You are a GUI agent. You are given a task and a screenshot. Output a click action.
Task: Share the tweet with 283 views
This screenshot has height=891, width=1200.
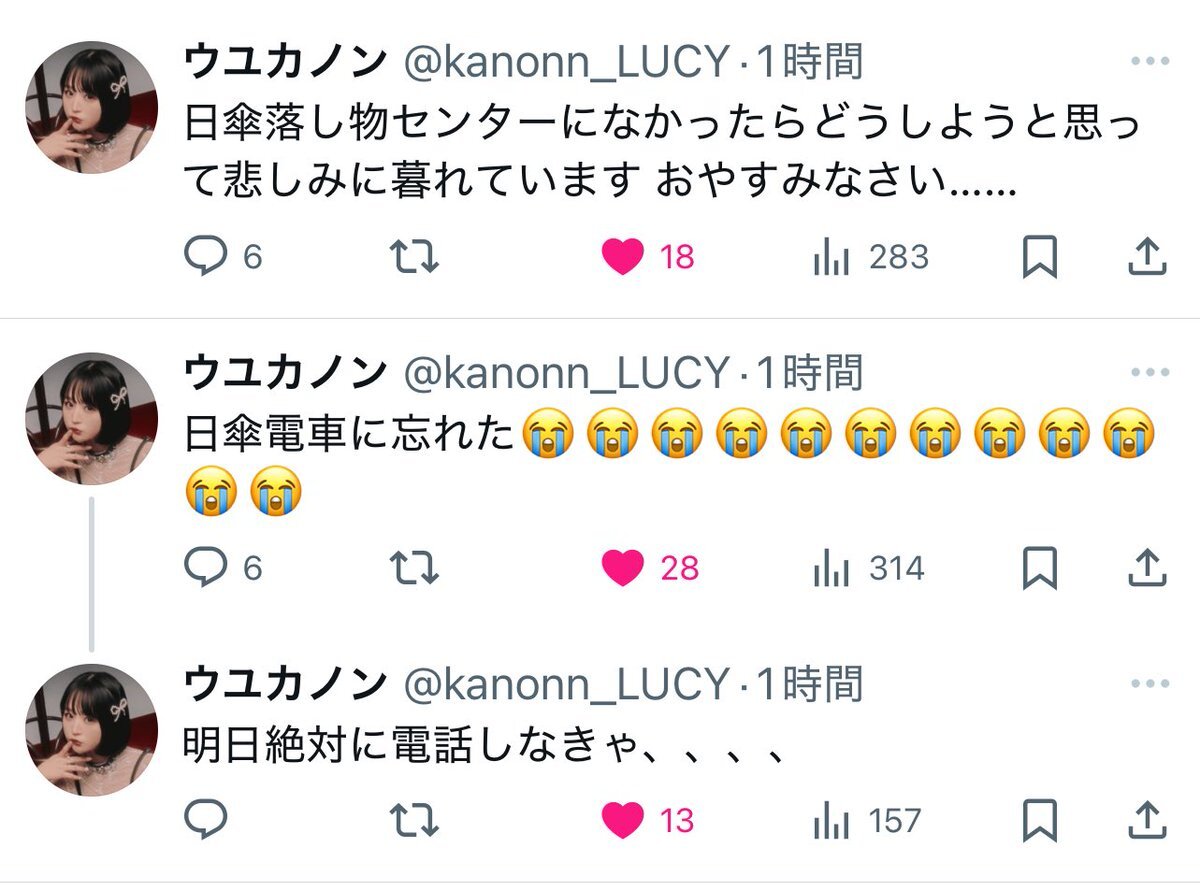coord(1147,258)
